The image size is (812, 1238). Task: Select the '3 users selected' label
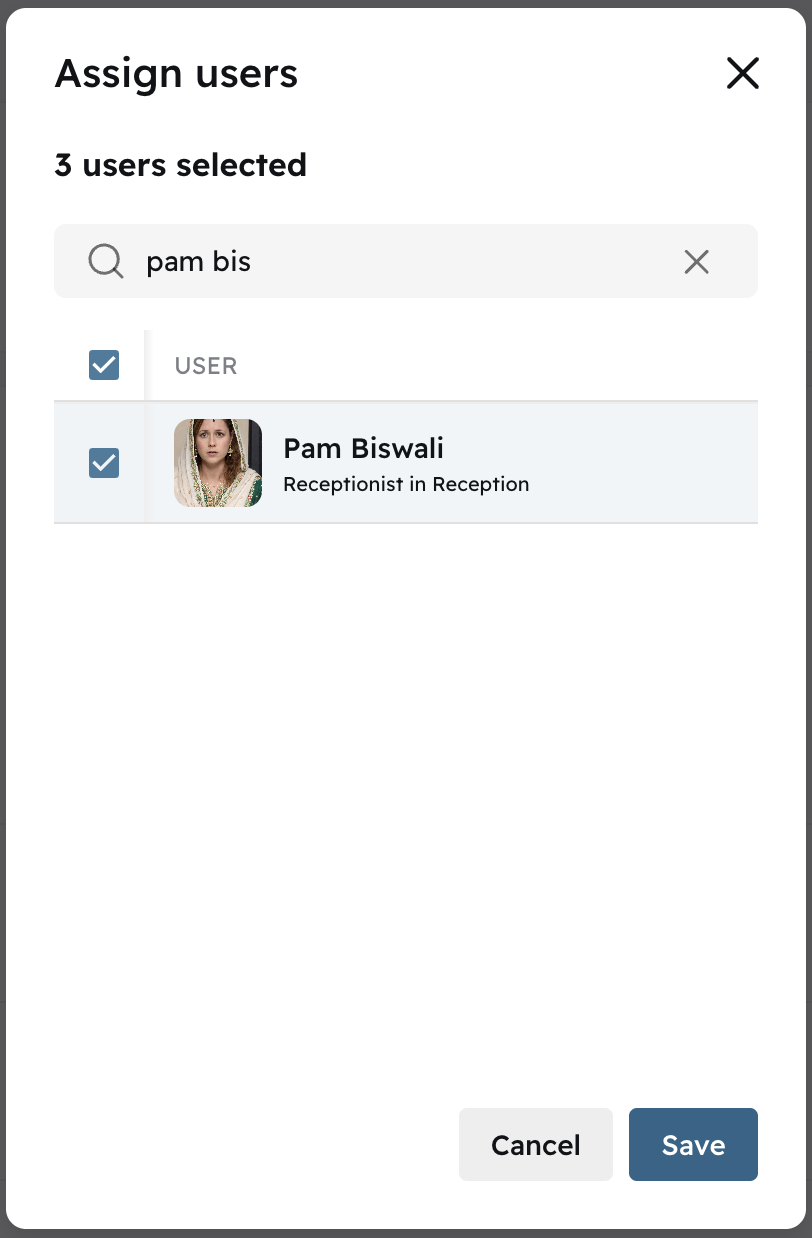point(180,164)
